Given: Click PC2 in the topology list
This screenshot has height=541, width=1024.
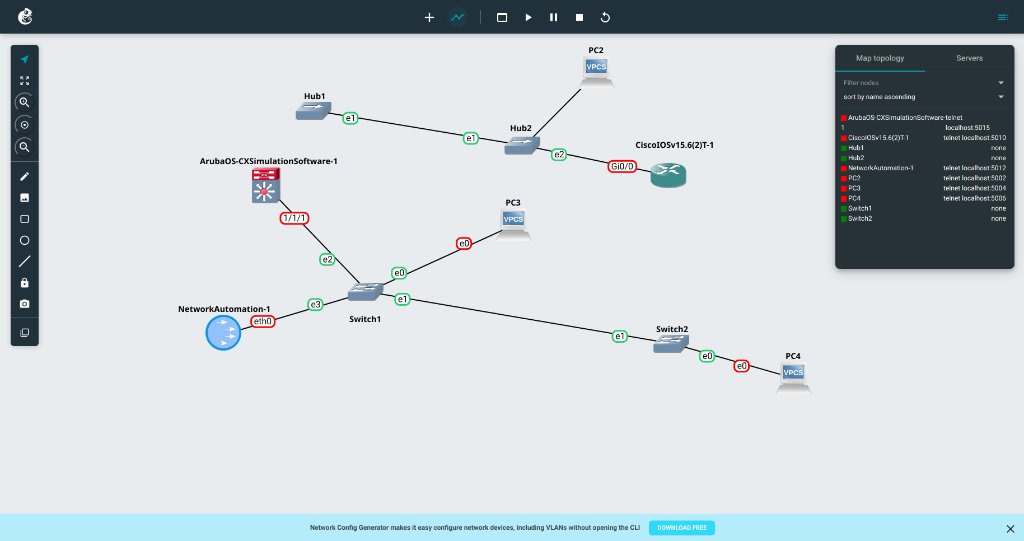Looking at the screenshot, I should click(854, 178).
